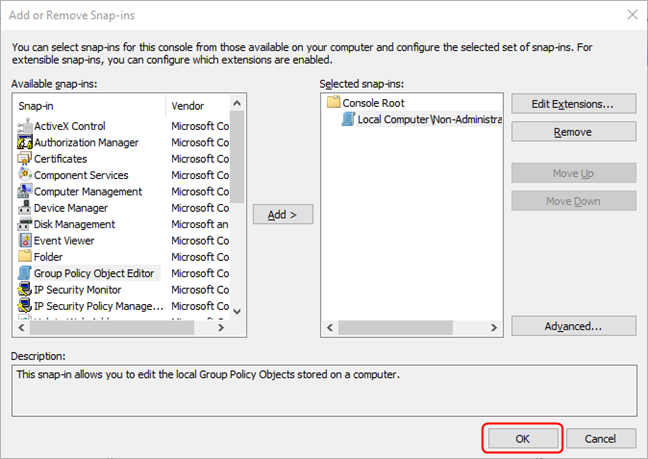Click the Event Viewer icon
The image size is (648, 459).
point(26,240)
